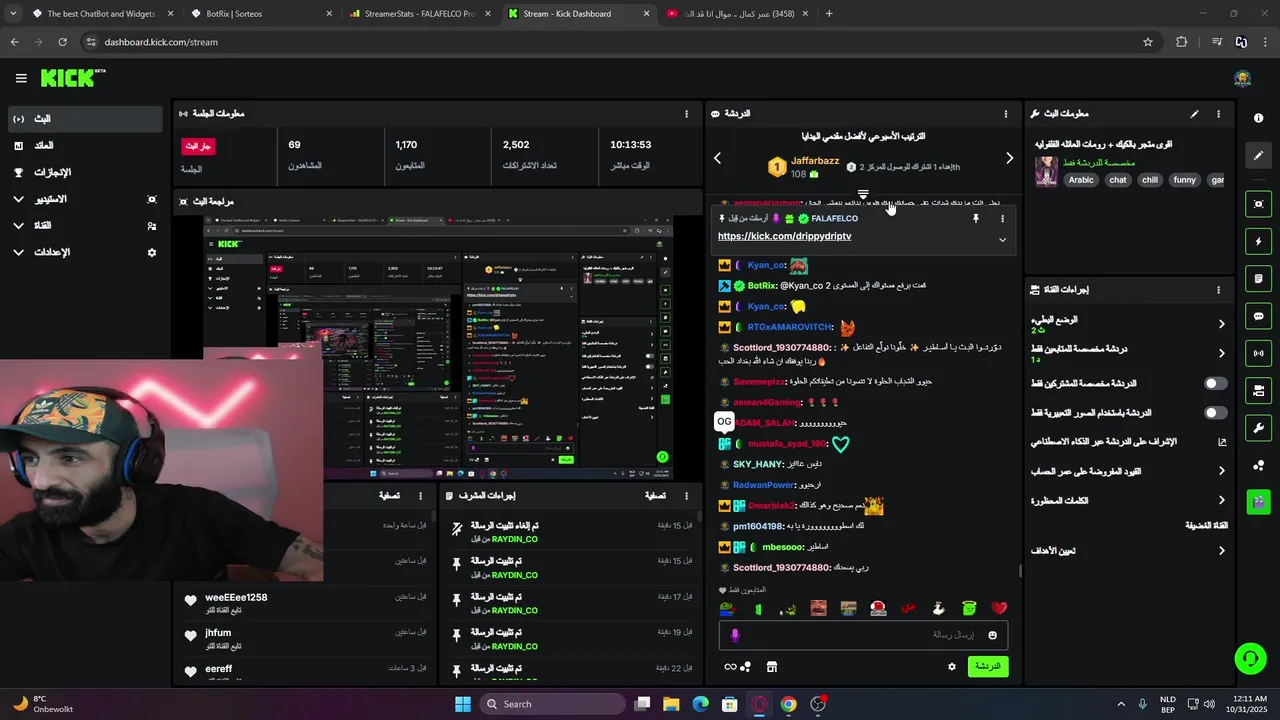Click the pencil icon in right rail

pyautogui.click(x=1258, y=155)
